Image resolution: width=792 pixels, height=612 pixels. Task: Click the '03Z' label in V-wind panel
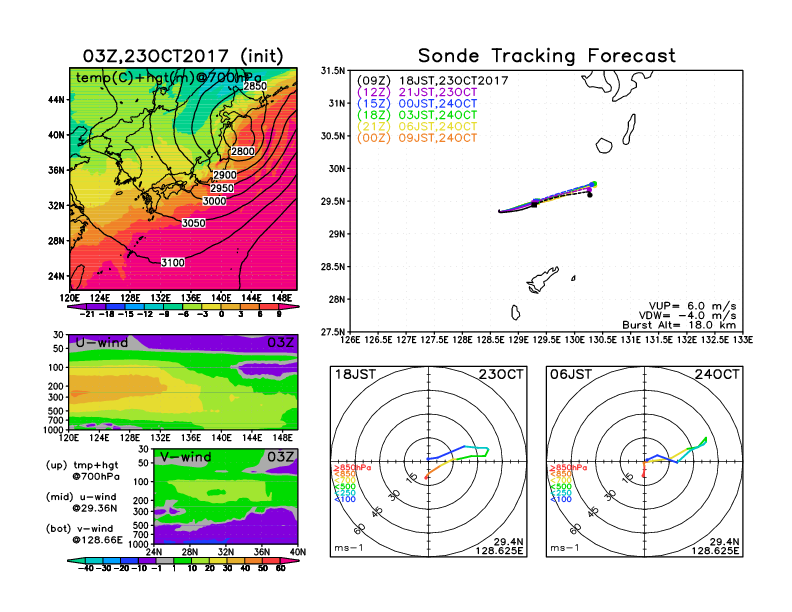[280, 457]
